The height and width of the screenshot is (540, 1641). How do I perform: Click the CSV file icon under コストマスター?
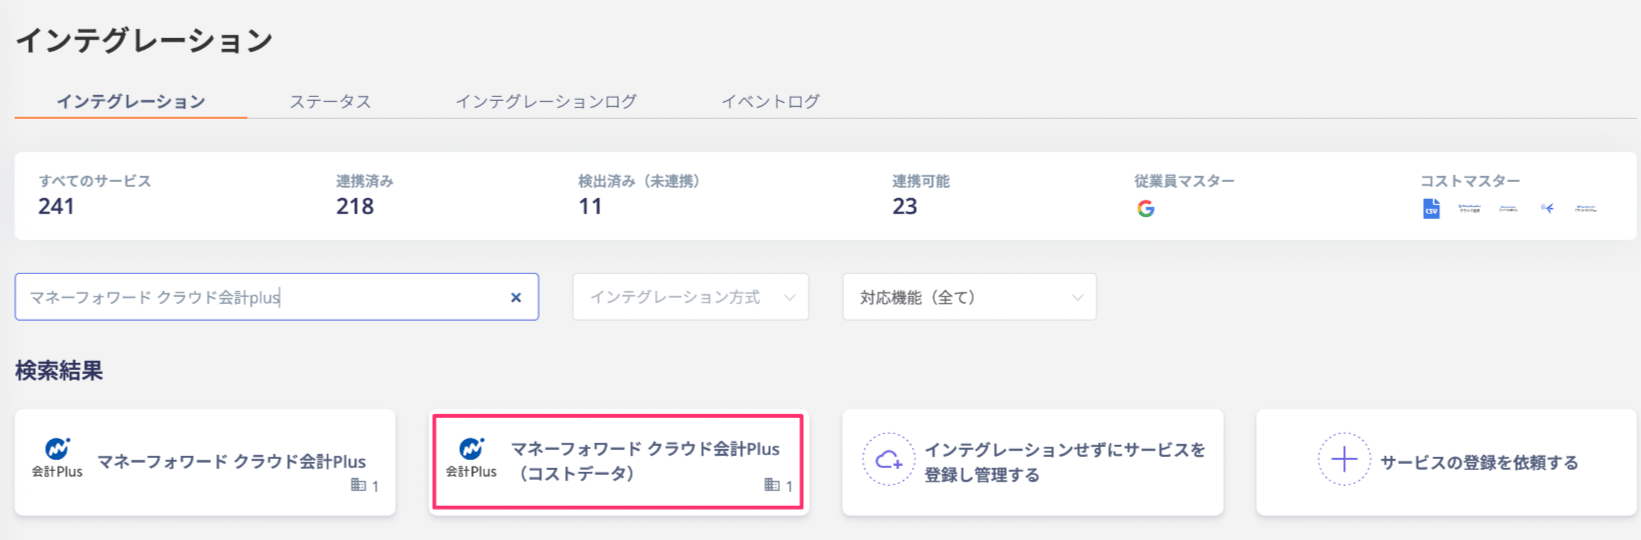(1431, 208)
